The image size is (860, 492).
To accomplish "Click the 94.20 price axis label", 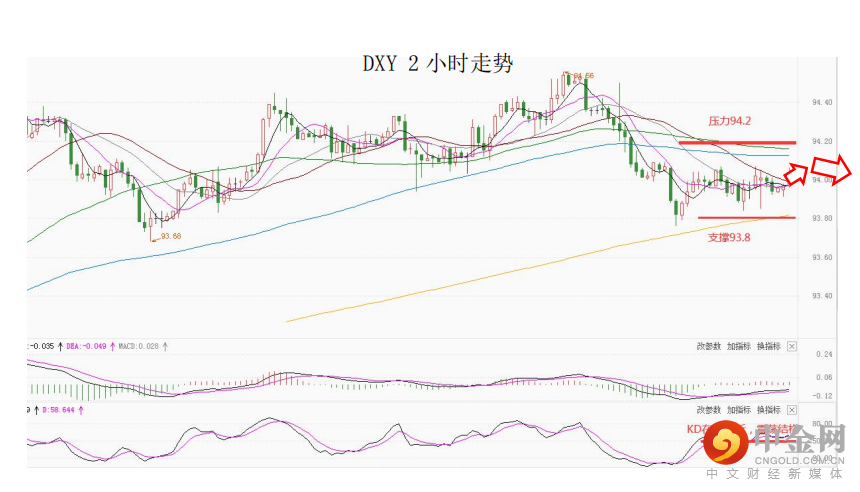I will [822, 141].
